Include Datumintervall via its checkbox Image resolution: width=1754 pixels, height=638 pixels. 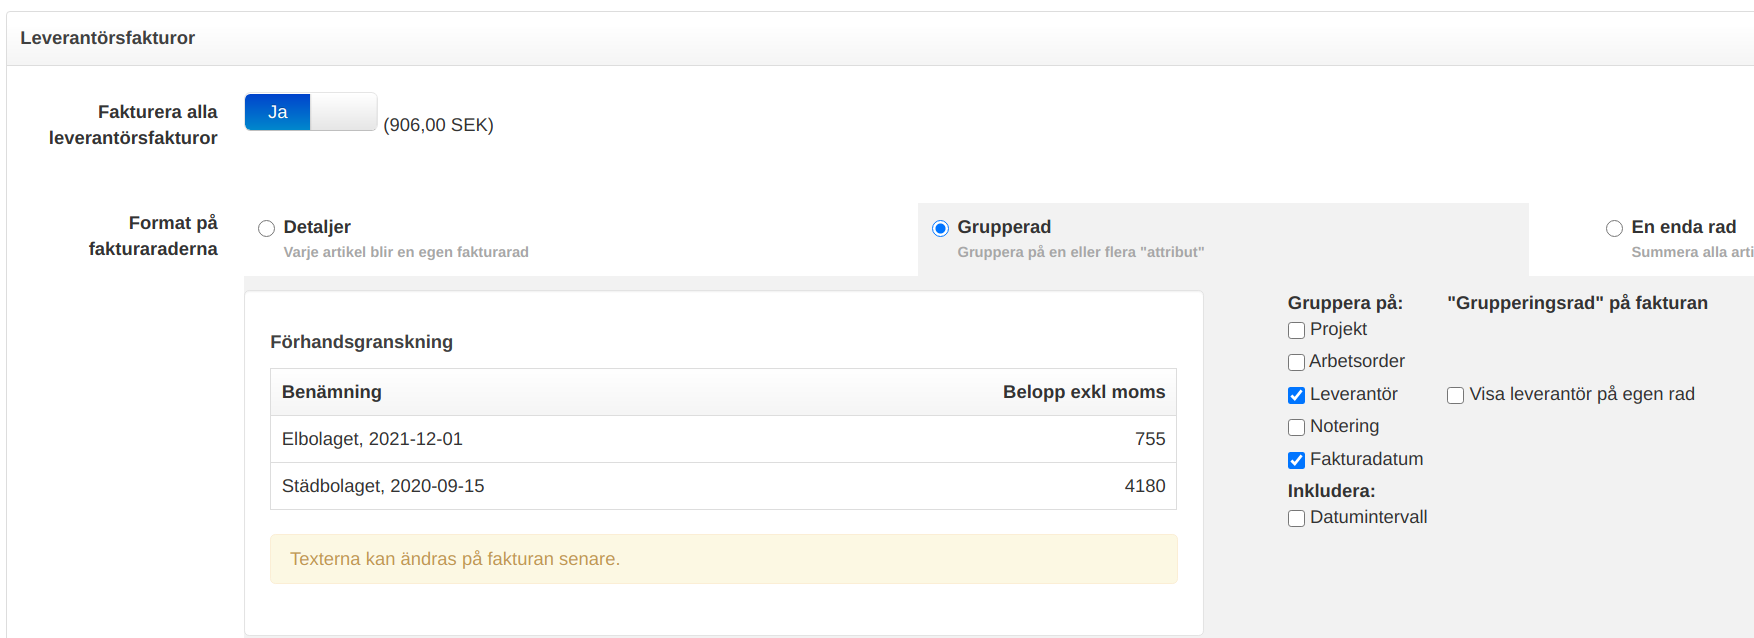coord(1296,519)
